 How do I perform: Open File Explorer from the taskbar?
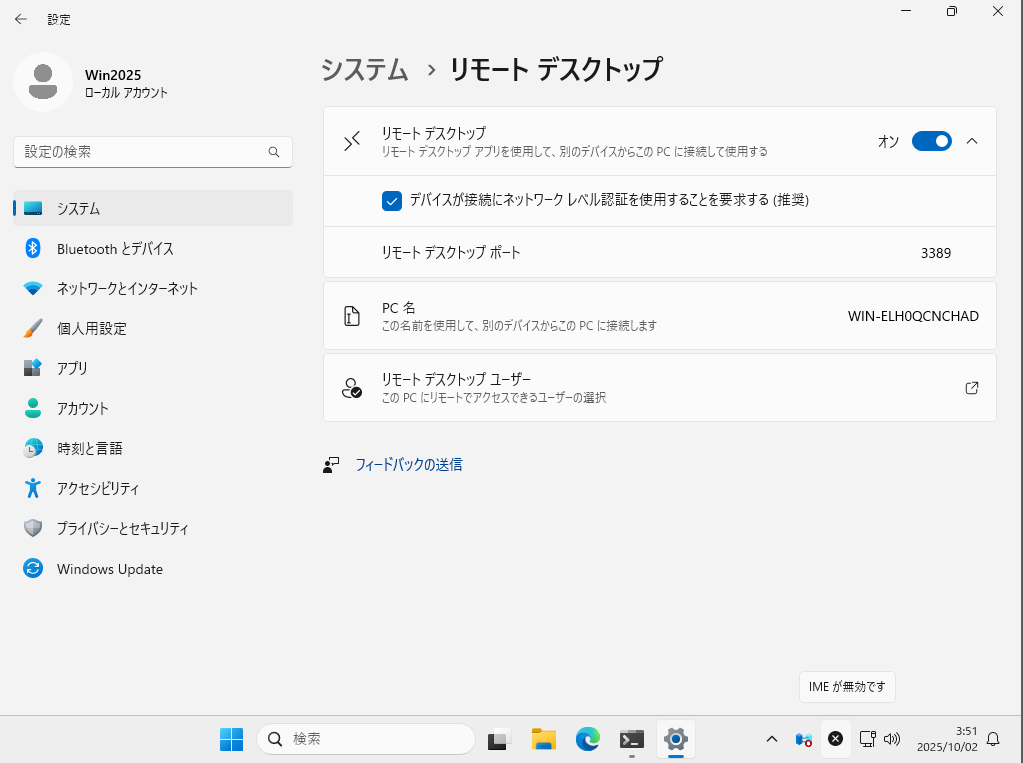543,739
